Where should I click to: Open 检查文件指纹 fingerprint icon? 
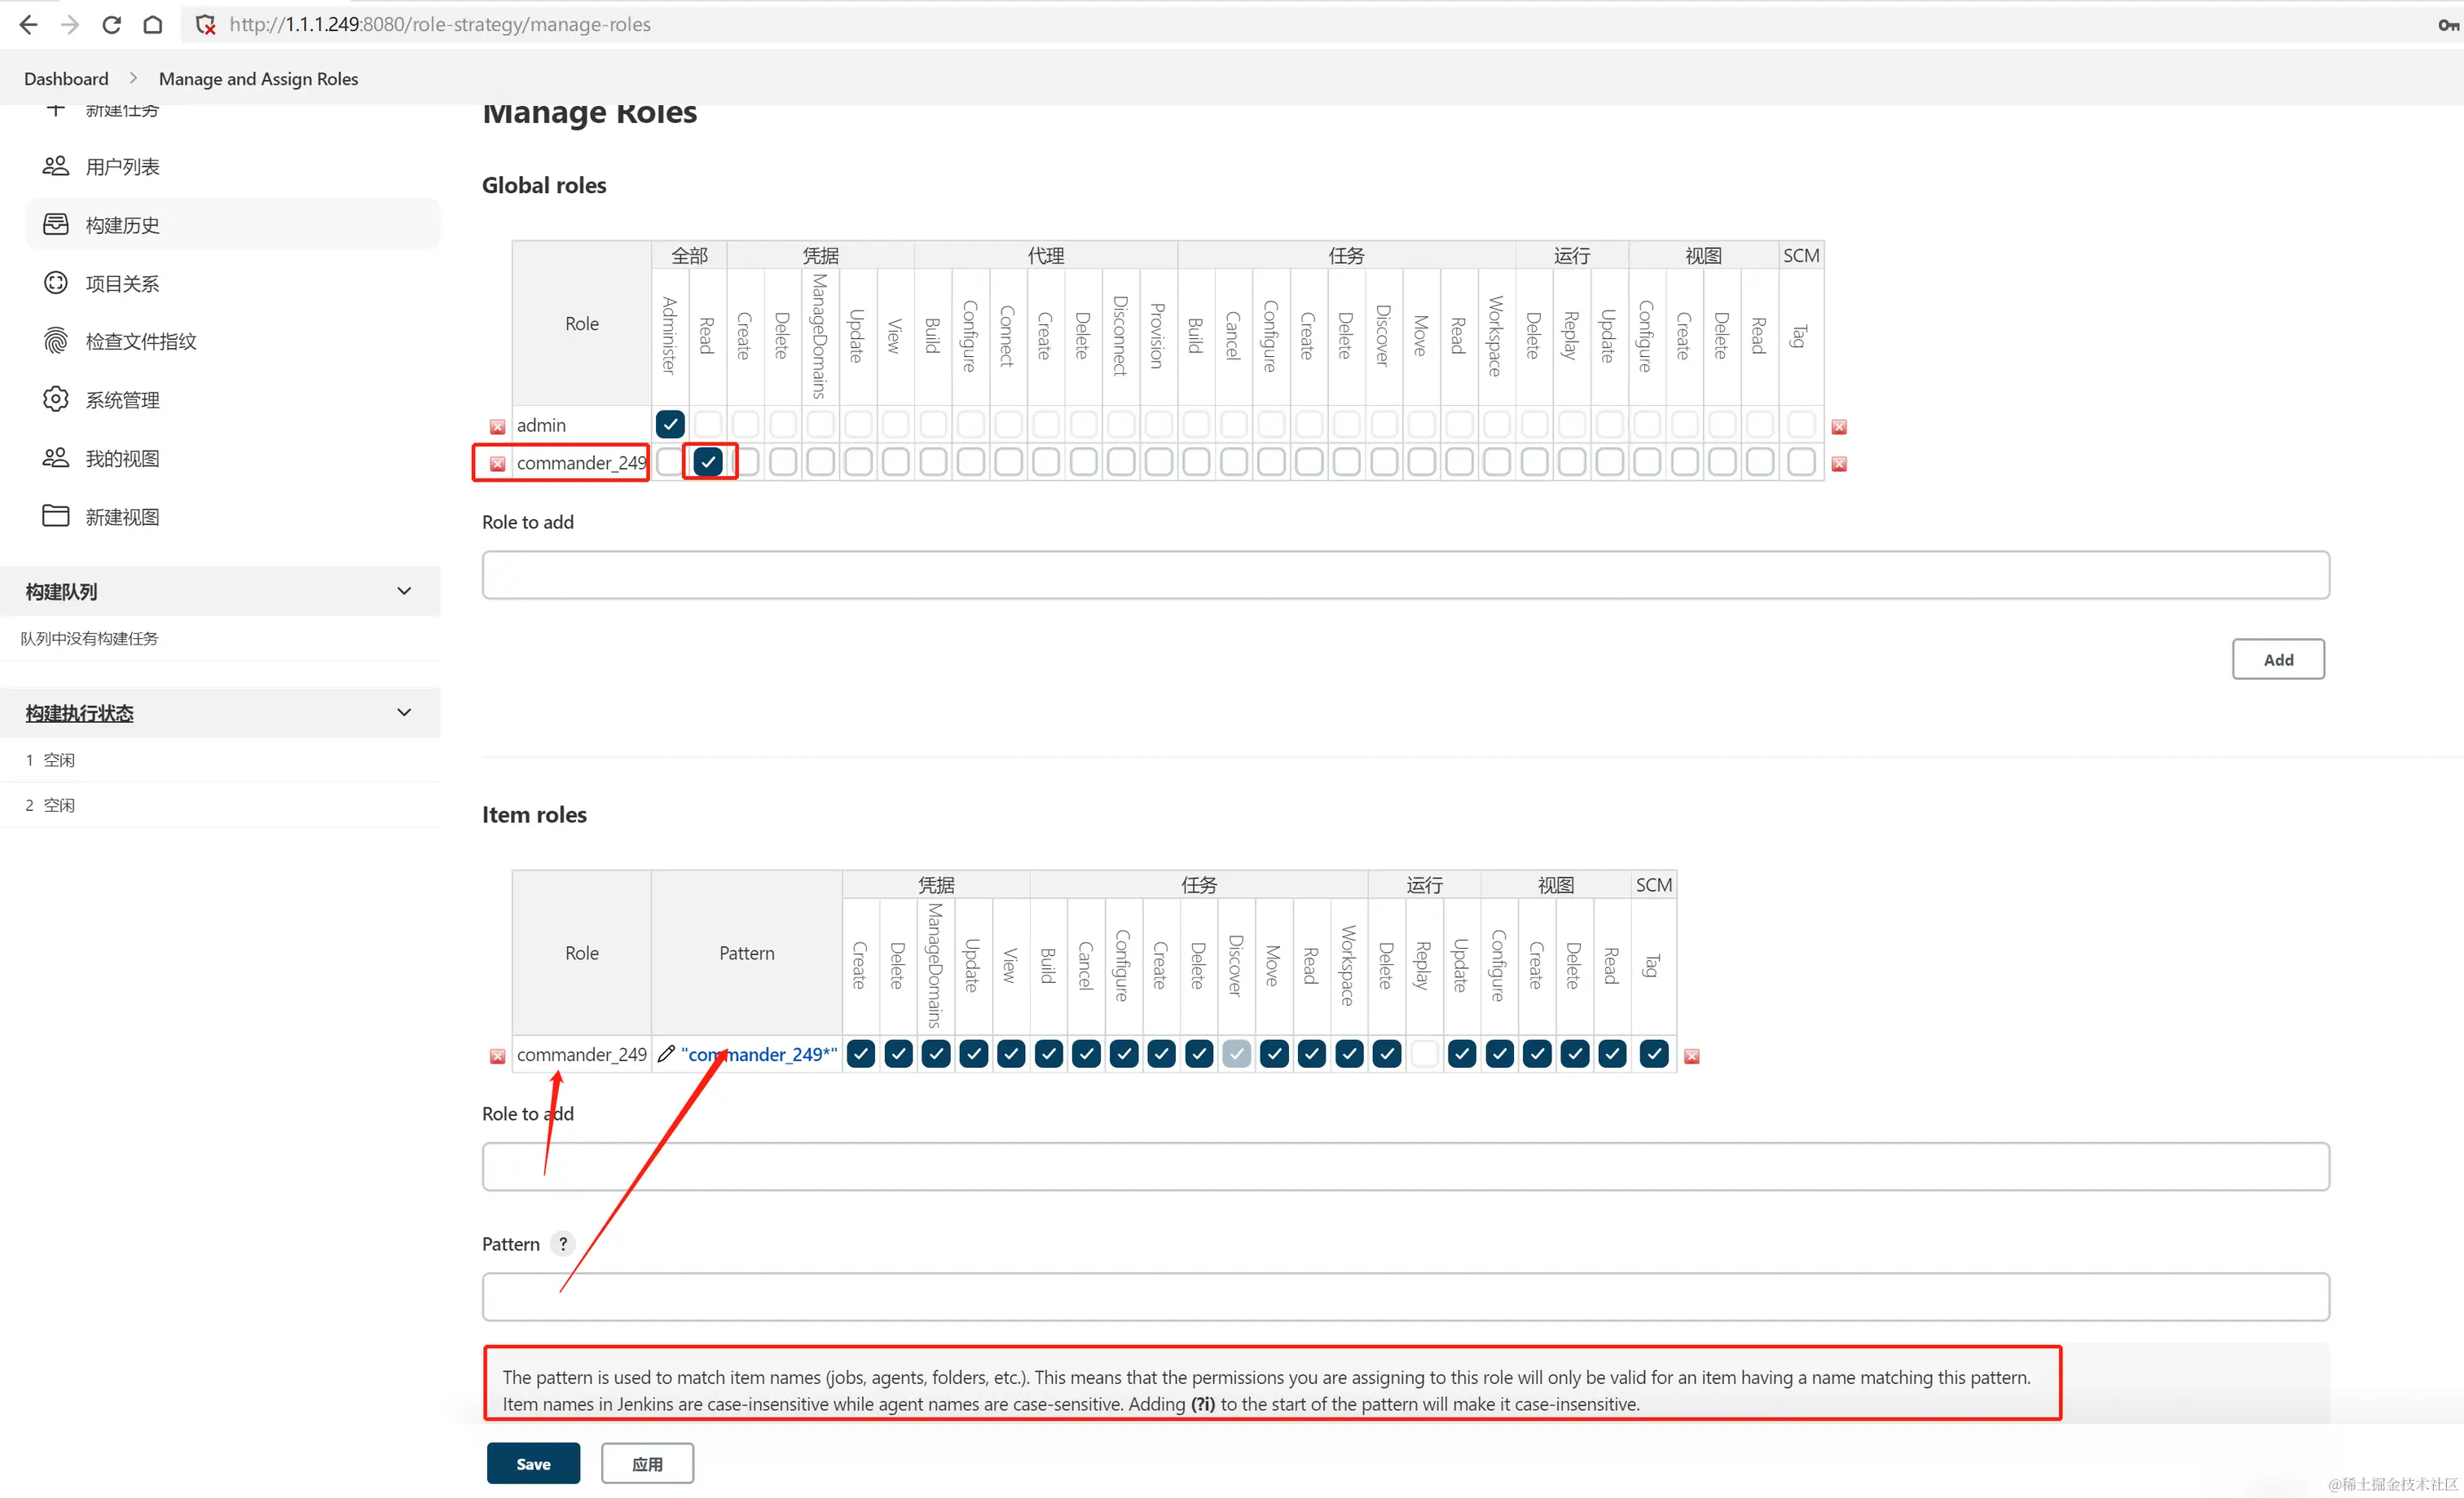click(56, 341)
